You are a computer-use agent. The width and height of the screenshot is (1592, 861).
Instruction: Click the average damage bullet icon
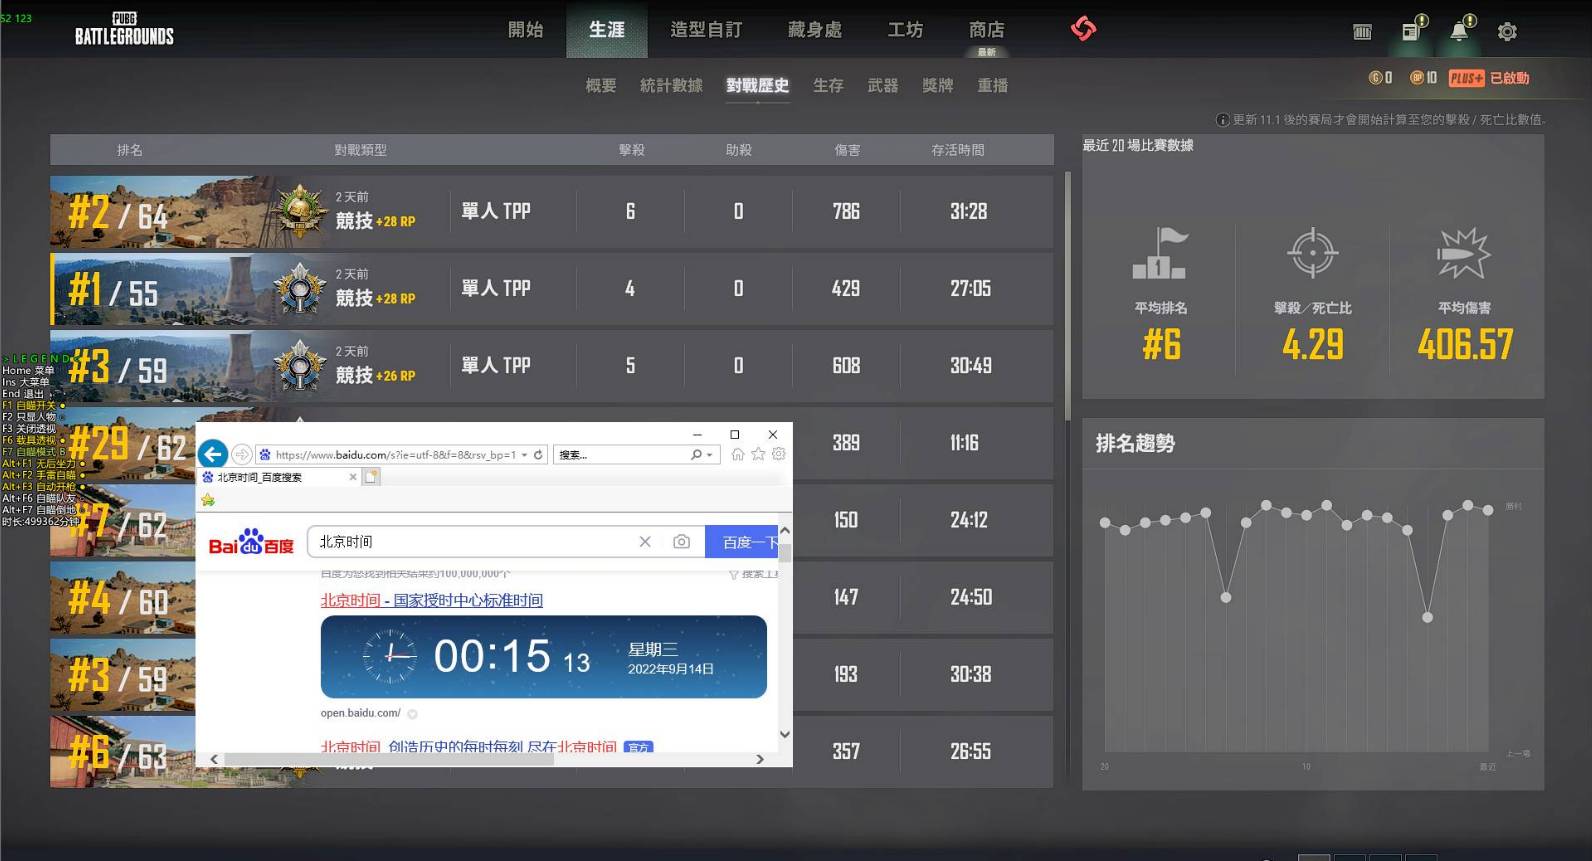[1464, 252]
